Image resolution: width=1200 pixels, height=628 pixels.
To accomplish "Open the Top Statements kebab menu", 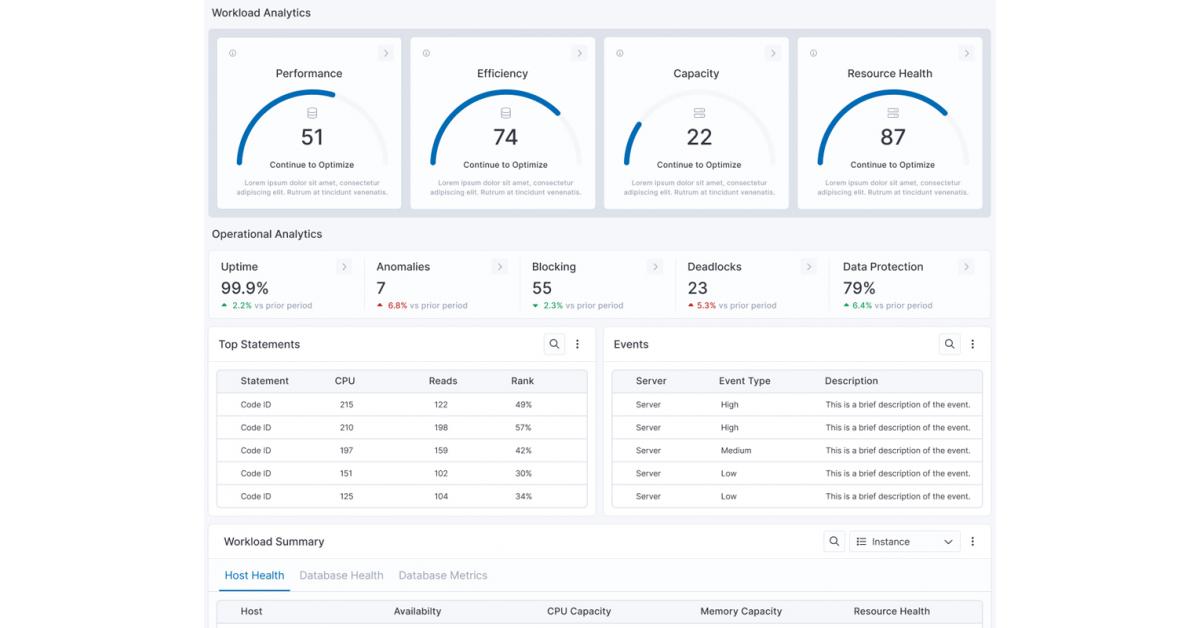I will pos(577,344).
